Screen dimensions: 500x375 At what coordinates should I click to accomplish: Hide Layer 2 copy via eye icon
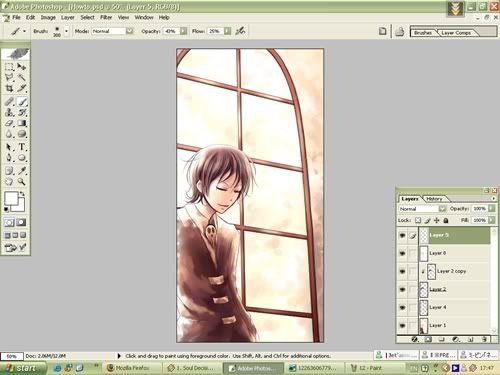click(402, 271)
